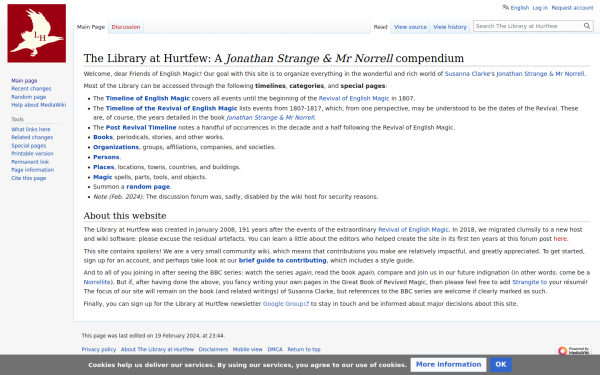Open the Magic category
Screen dimensions: 600x375
(103, 177)
